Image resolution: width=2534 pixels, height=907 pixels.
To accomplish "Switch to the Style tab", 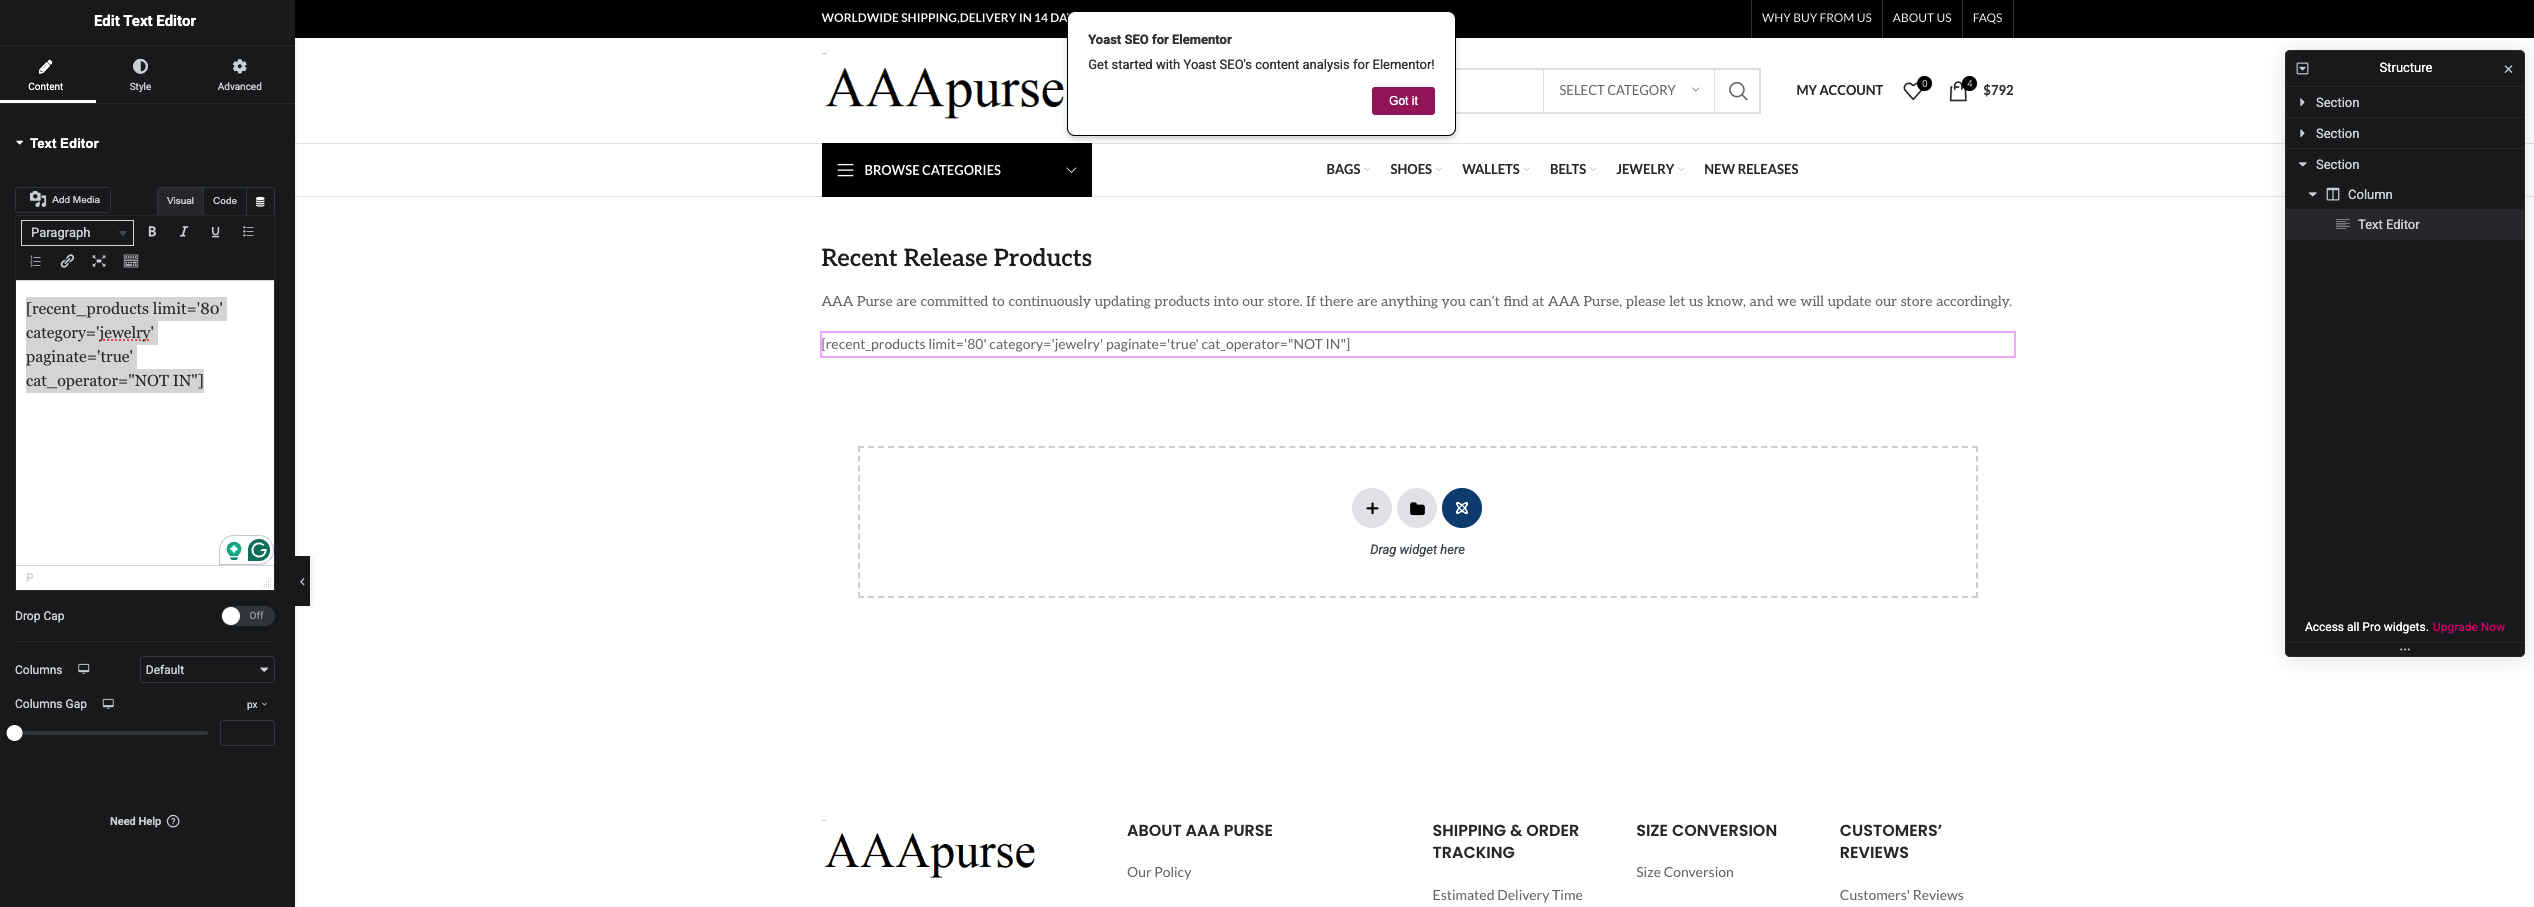I will pyautogui.click(x=140, y=75).
